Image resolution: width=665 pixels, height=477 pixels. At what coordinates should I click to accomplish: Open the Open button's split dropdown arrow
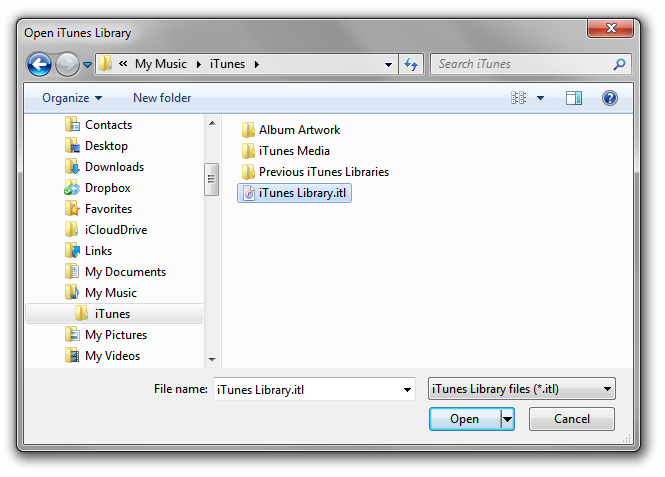click(507, 419)
